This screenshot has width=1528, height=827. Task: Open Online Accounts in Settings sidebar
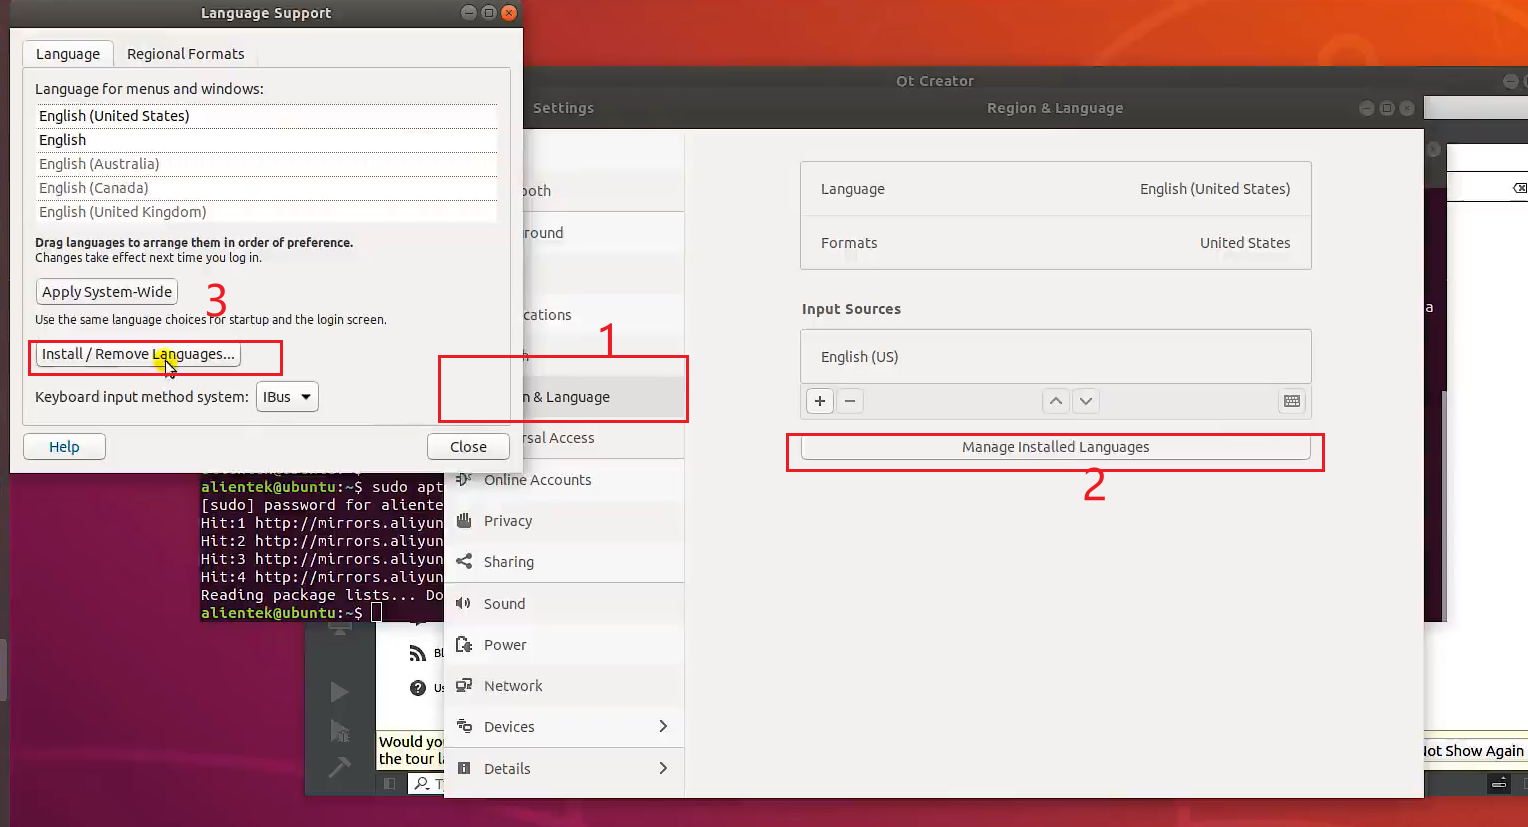coord(564,480)
